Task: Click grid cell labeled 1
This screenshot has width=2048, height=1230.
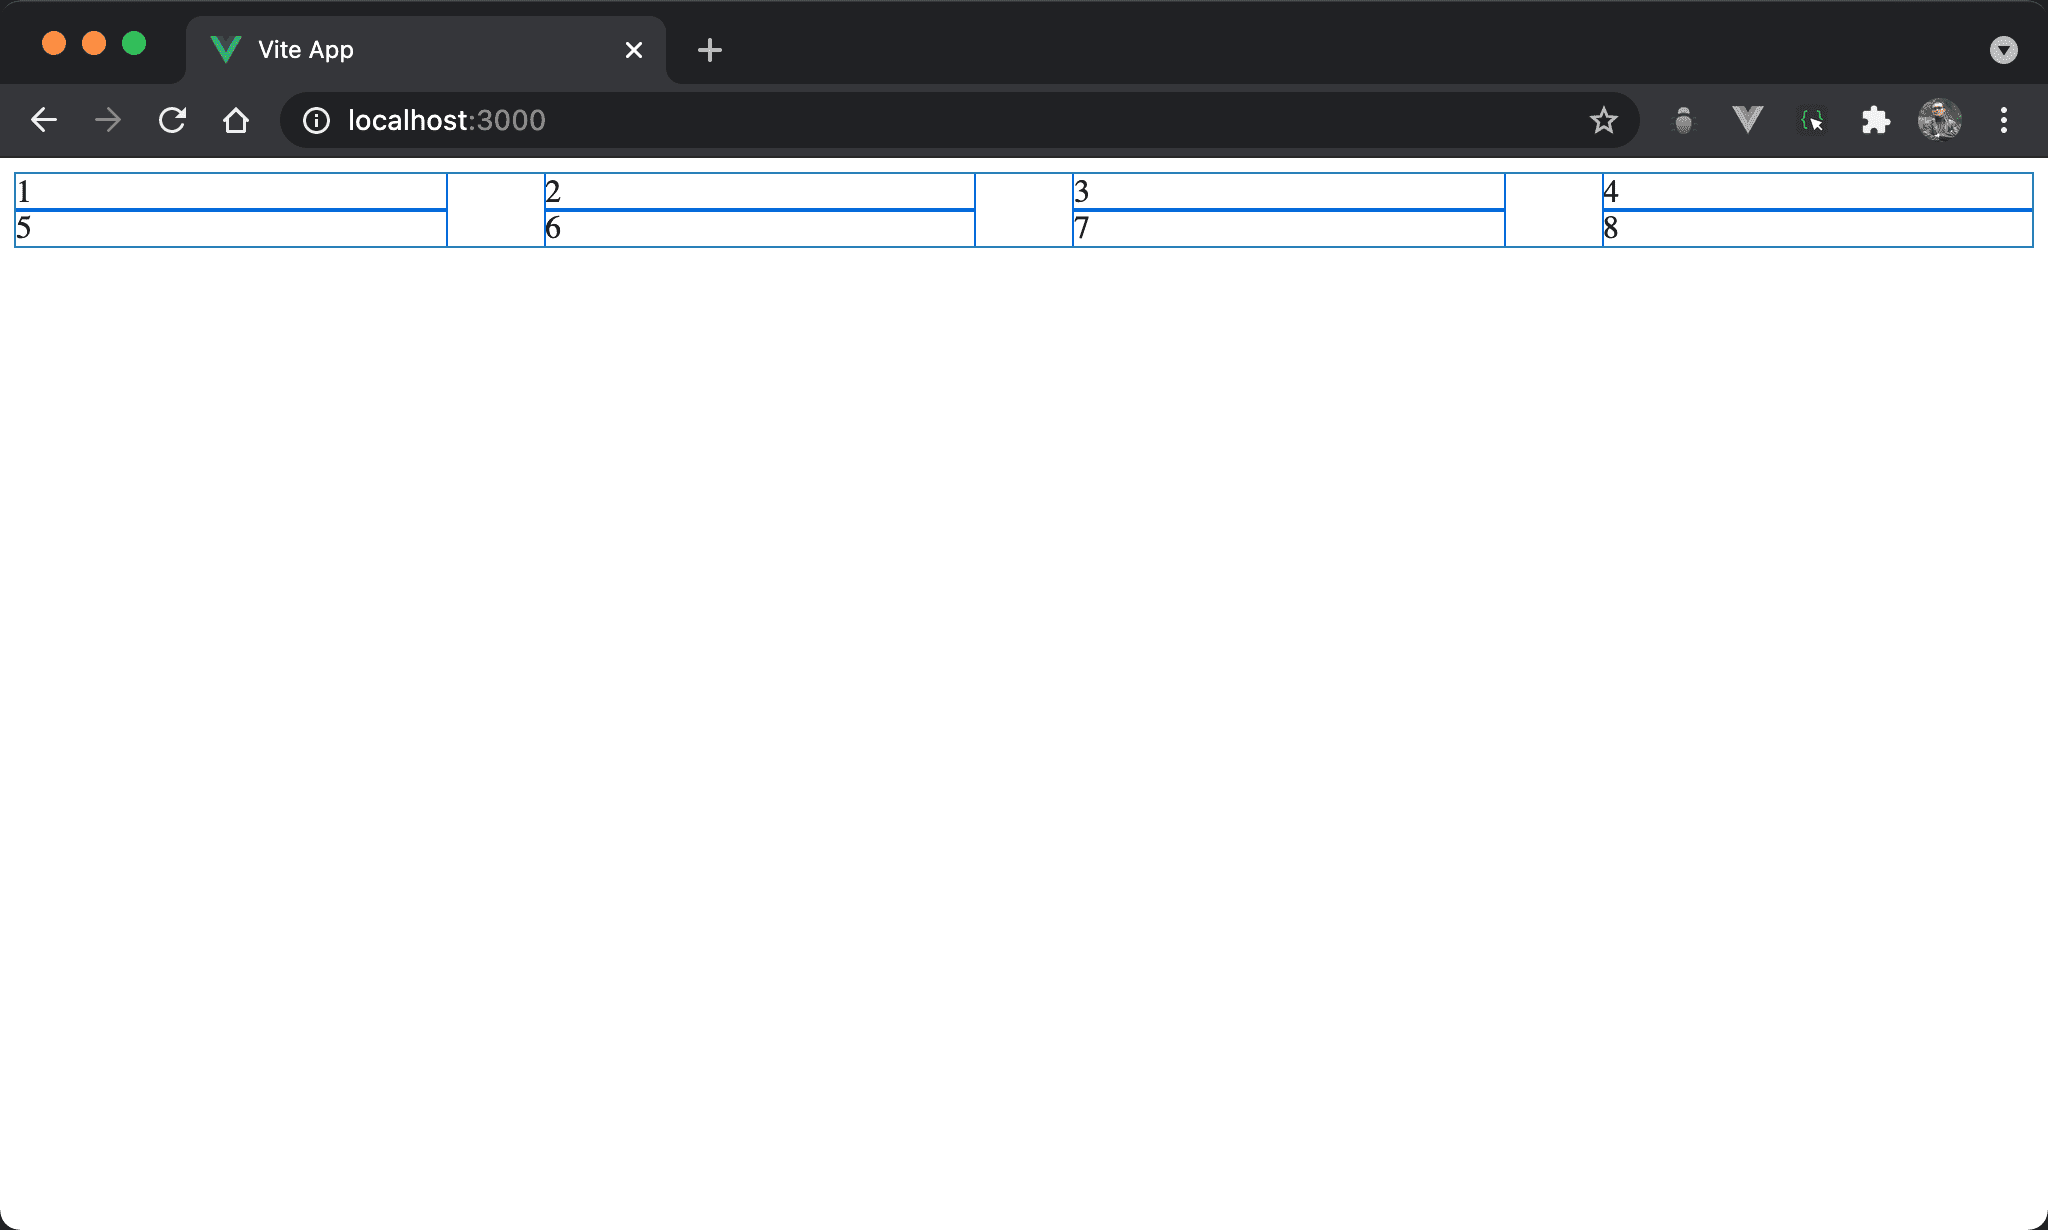Action: (231, 191)
